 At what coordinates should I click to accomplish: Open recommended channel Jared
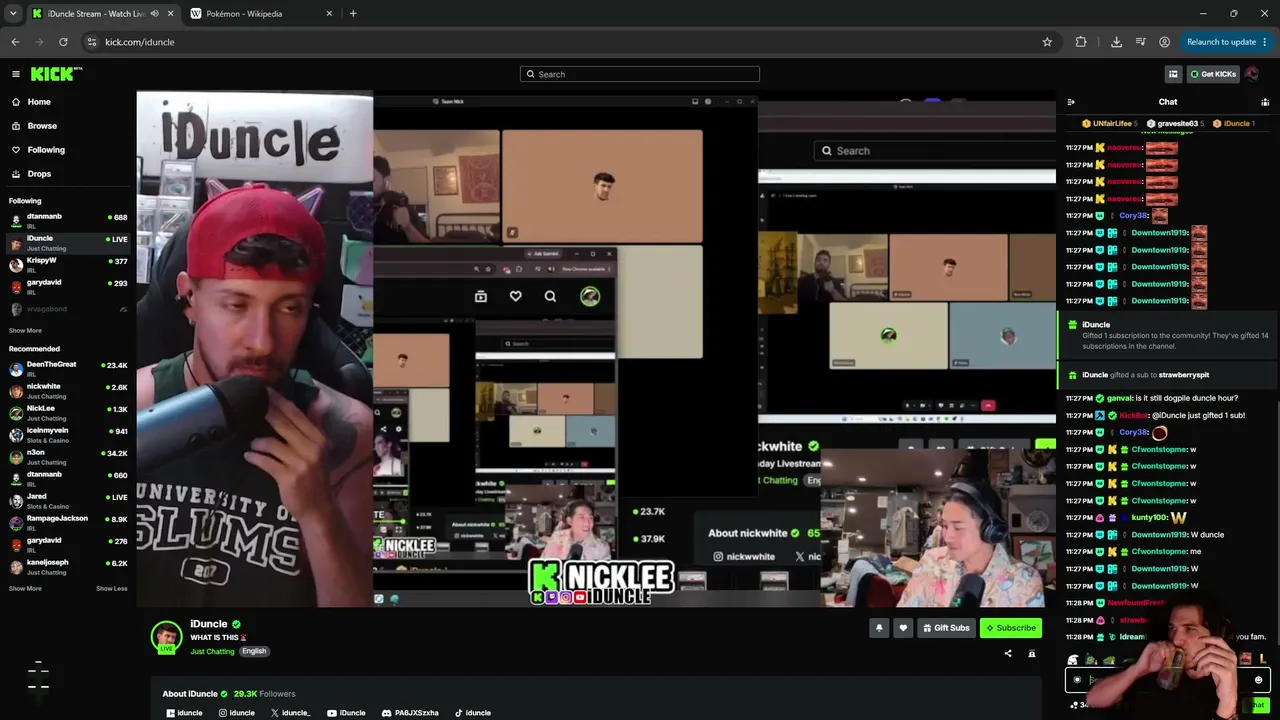click(x=68, y=500)
